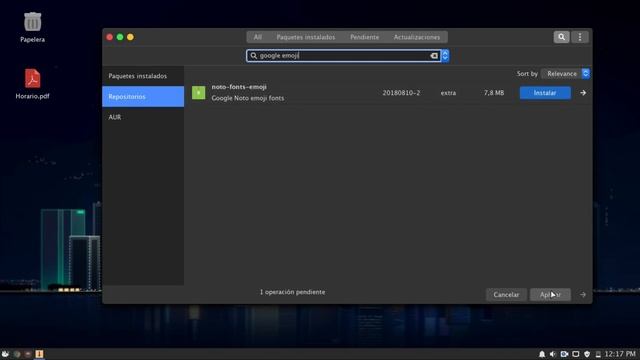The height and width of the screenshot is (360, 640).
Task: Click the extra repository label
Action: point(448,93)
